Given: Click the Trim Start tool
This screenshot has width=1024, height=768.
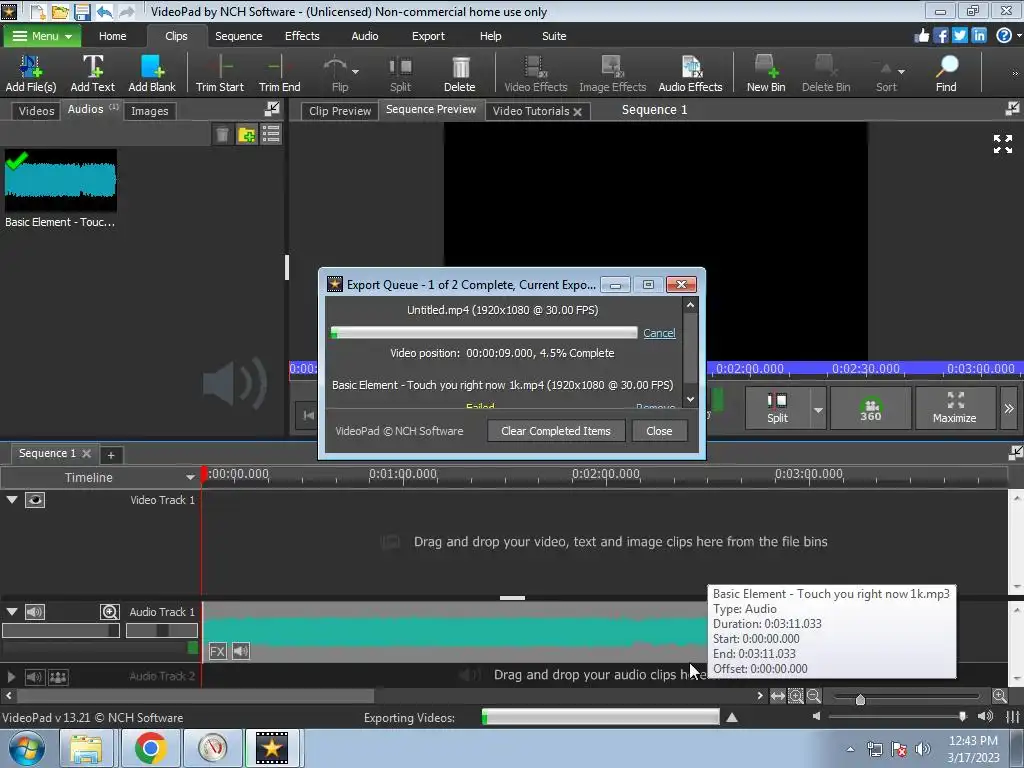Looking at the screenshot, I should 219,73.
